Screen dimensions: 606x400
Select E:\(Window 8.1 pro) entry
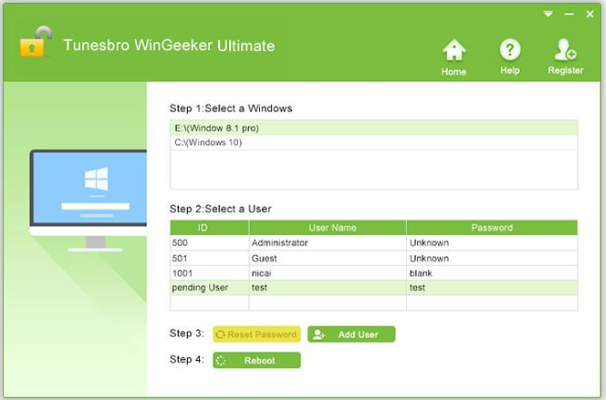374,128
